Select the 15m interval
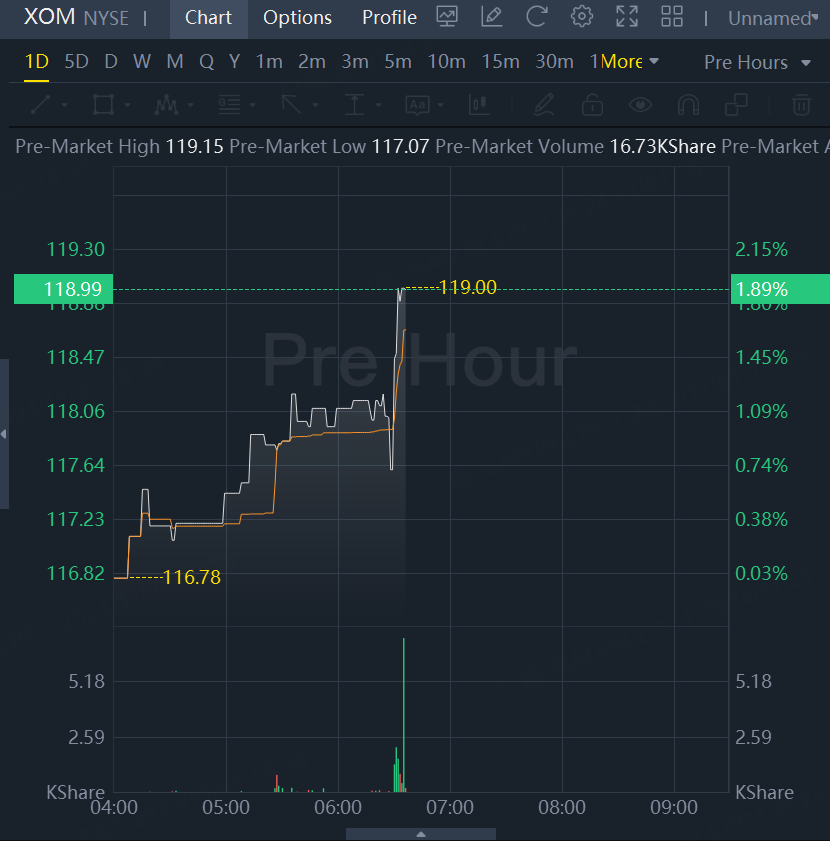This screenshot has height=841, width=830. coord(500,62)
